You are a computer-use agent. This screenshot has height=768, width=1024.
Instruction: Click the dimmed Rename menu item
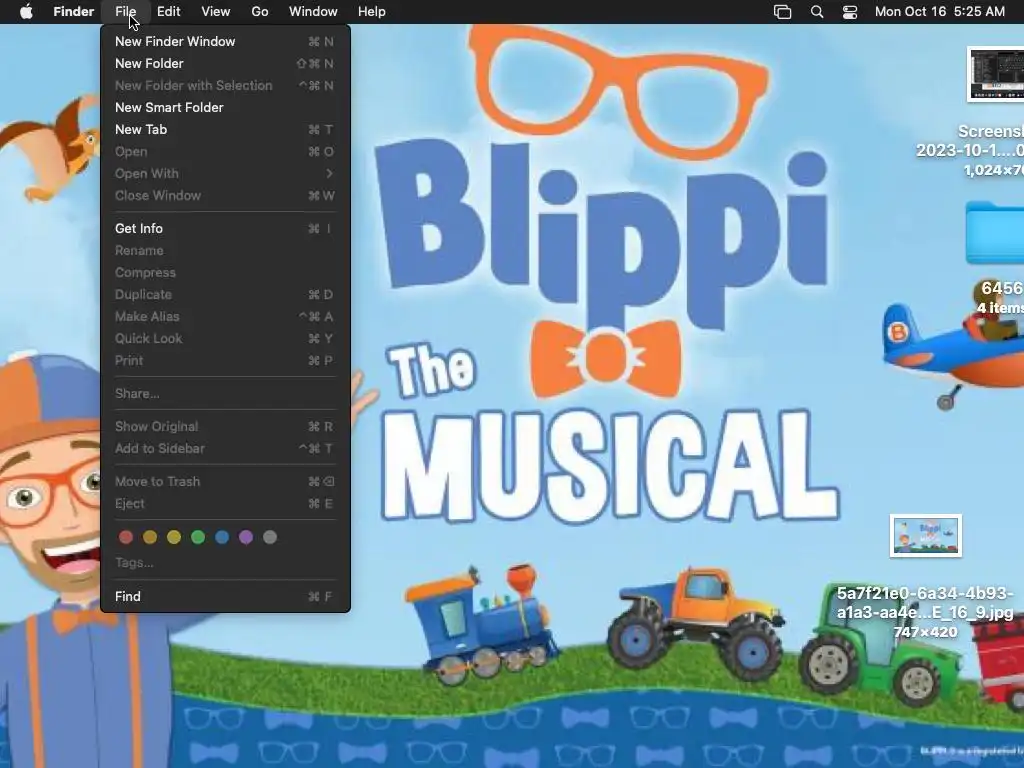[225, 251]
